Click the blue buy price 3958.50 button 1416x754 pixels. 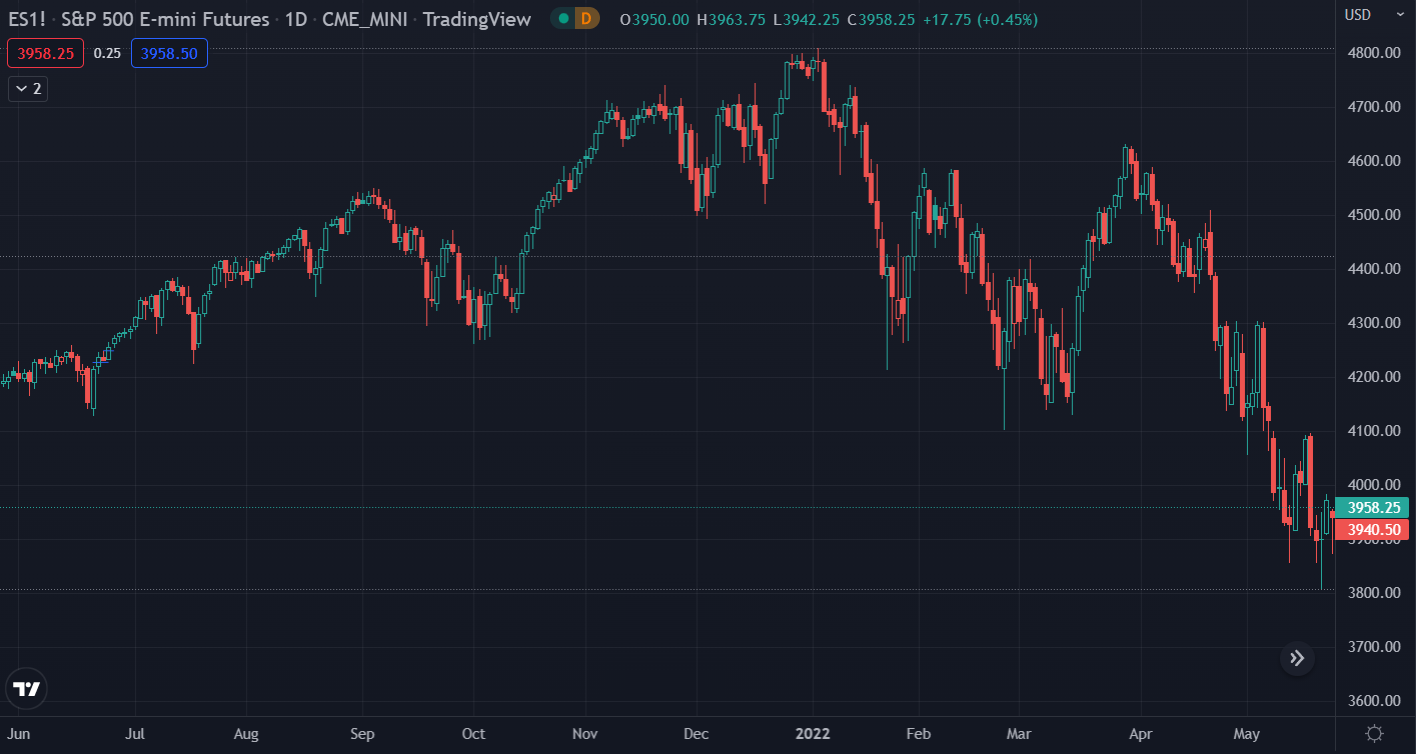pyautogui.click(x=169, y=53)
